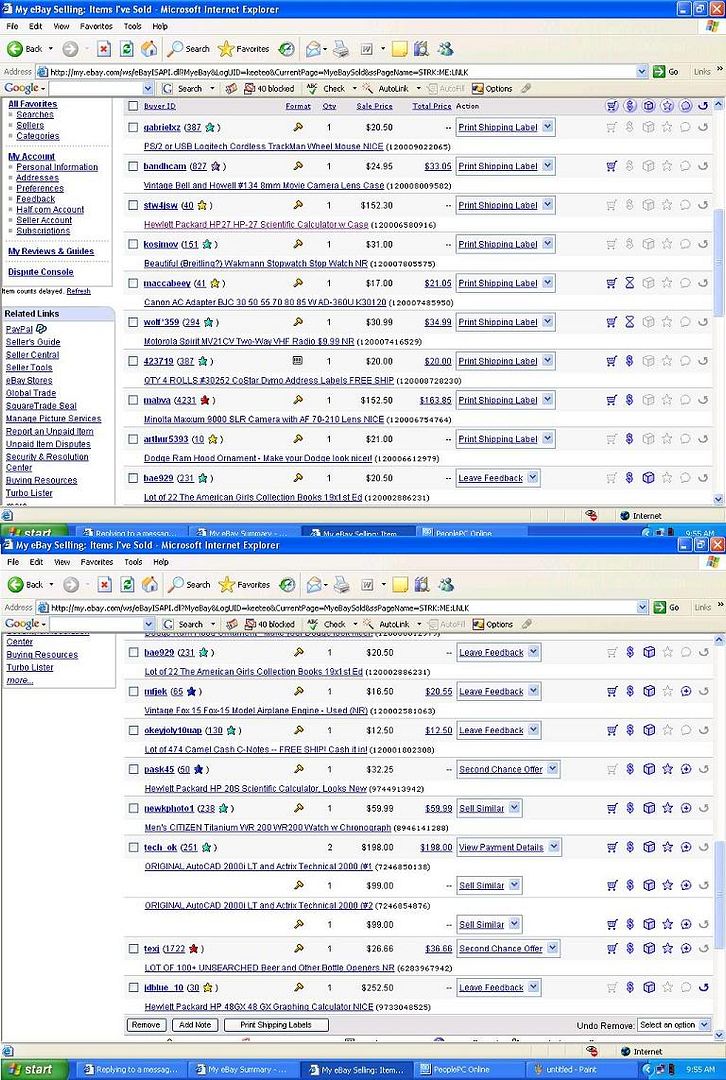Click the red star beside mabva's feedback score
The width and height of the screenshot is (726, 1080).
point(205,399)
